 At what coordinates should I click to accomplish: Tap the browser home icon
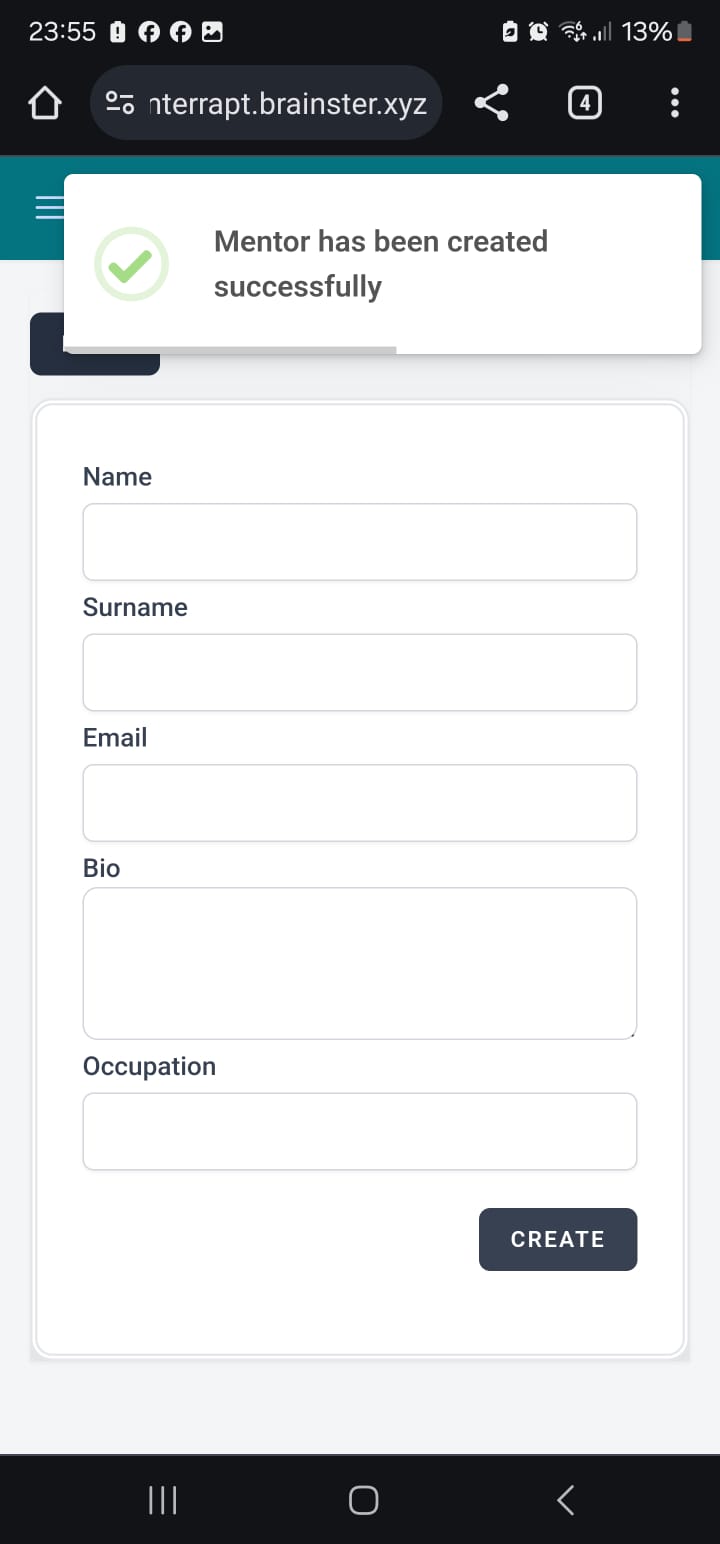click(x=43, y=103)
